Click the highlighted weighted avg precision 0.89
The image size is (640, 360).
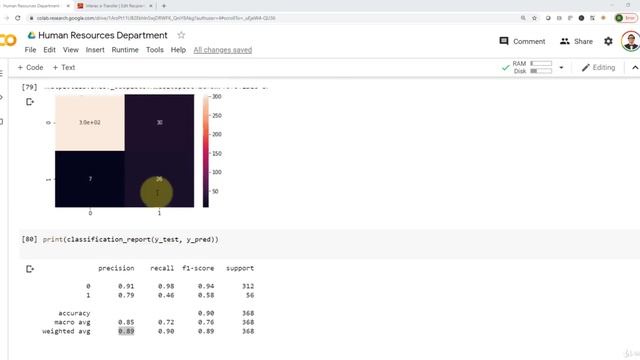click(x=126, y=331)
